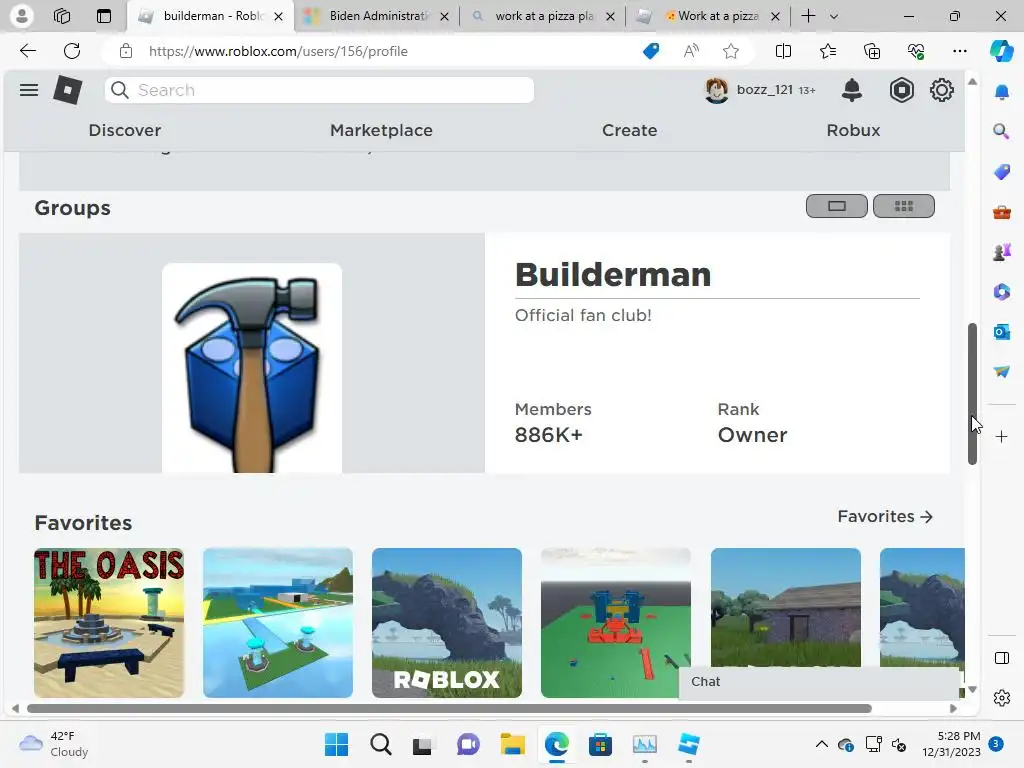
Task: Open the browser Favorites list icon
Action: (827, 51)
